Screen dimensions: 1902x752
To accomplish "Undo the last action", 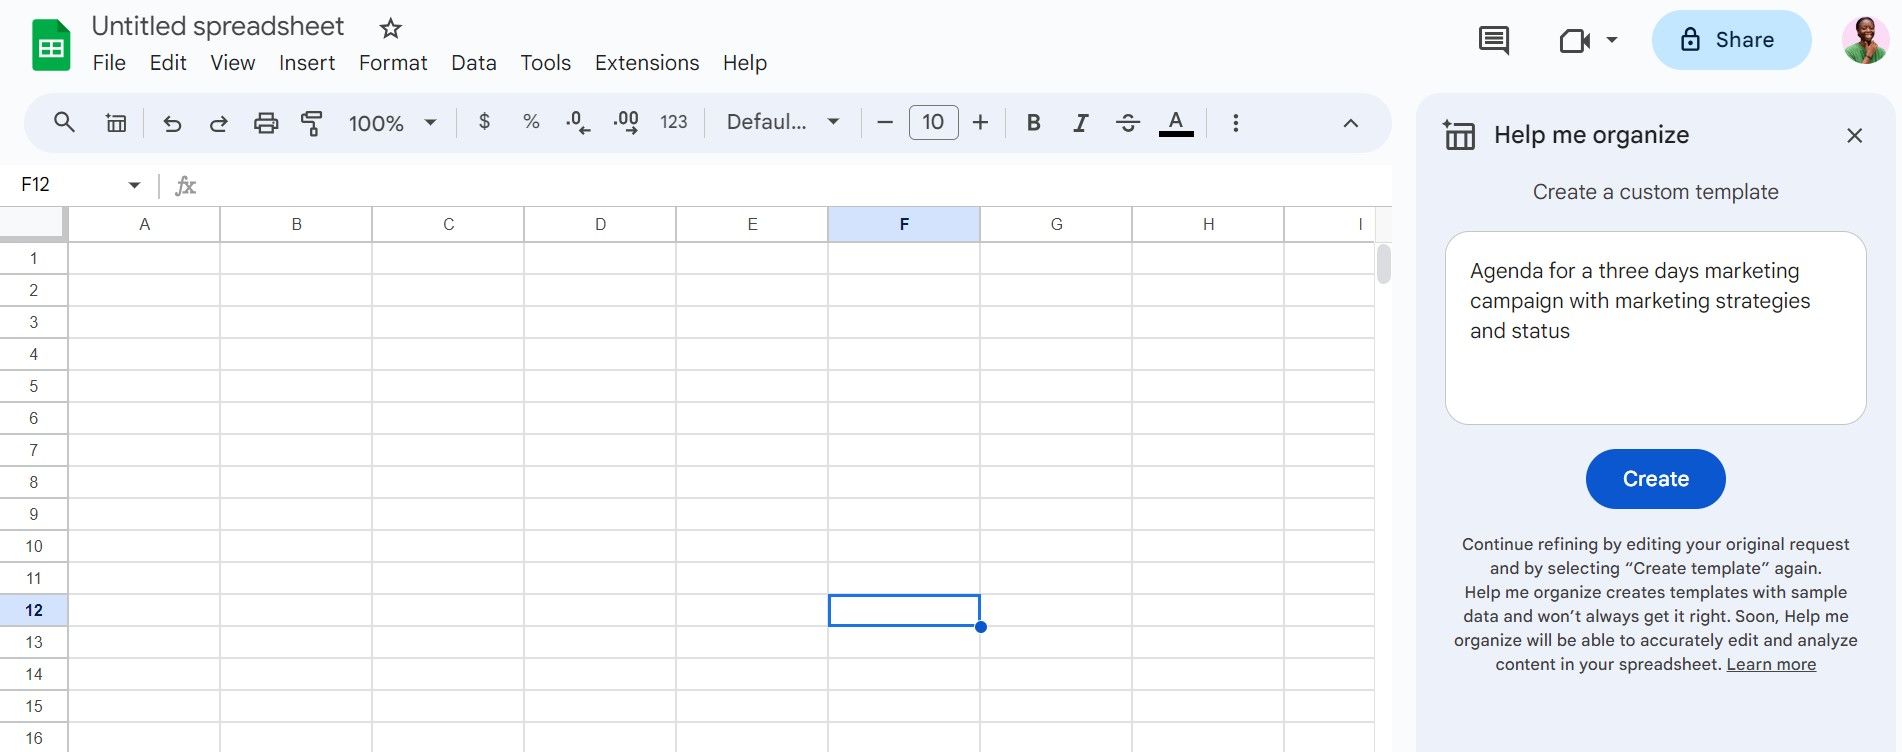I will pos(172,123).
